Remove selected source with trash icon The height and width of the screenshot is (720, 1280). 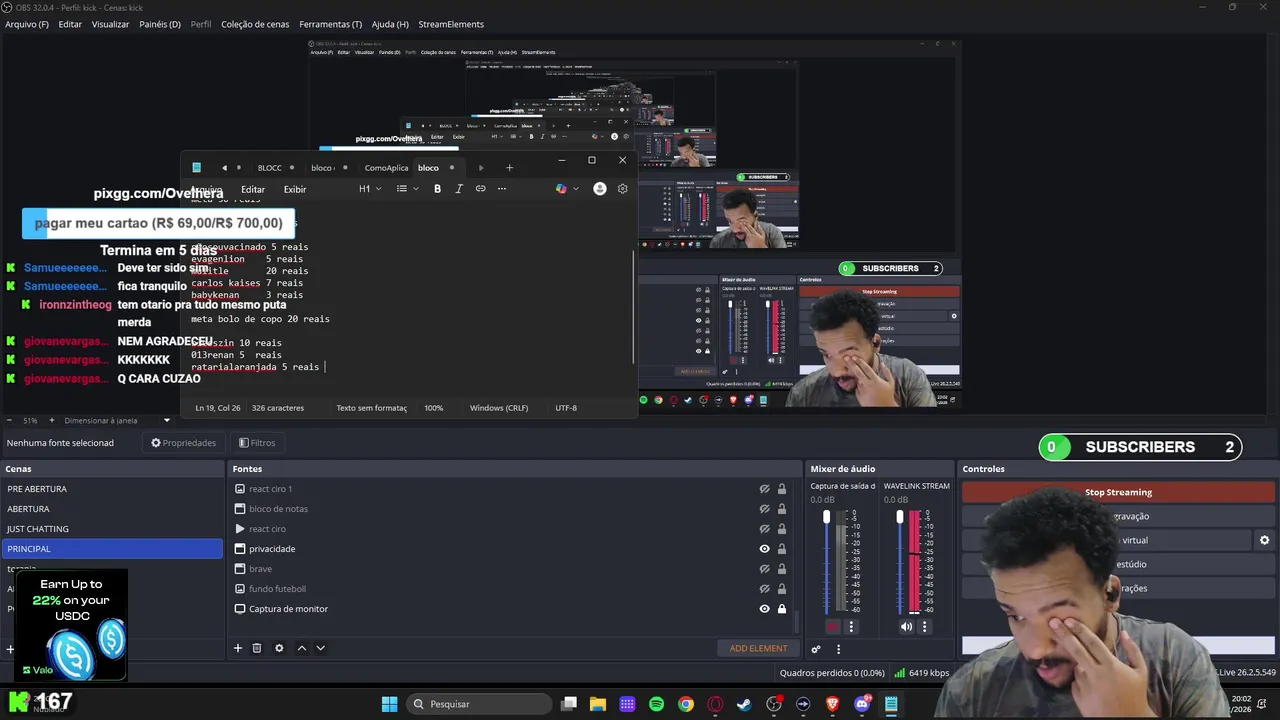click(256, 648)
